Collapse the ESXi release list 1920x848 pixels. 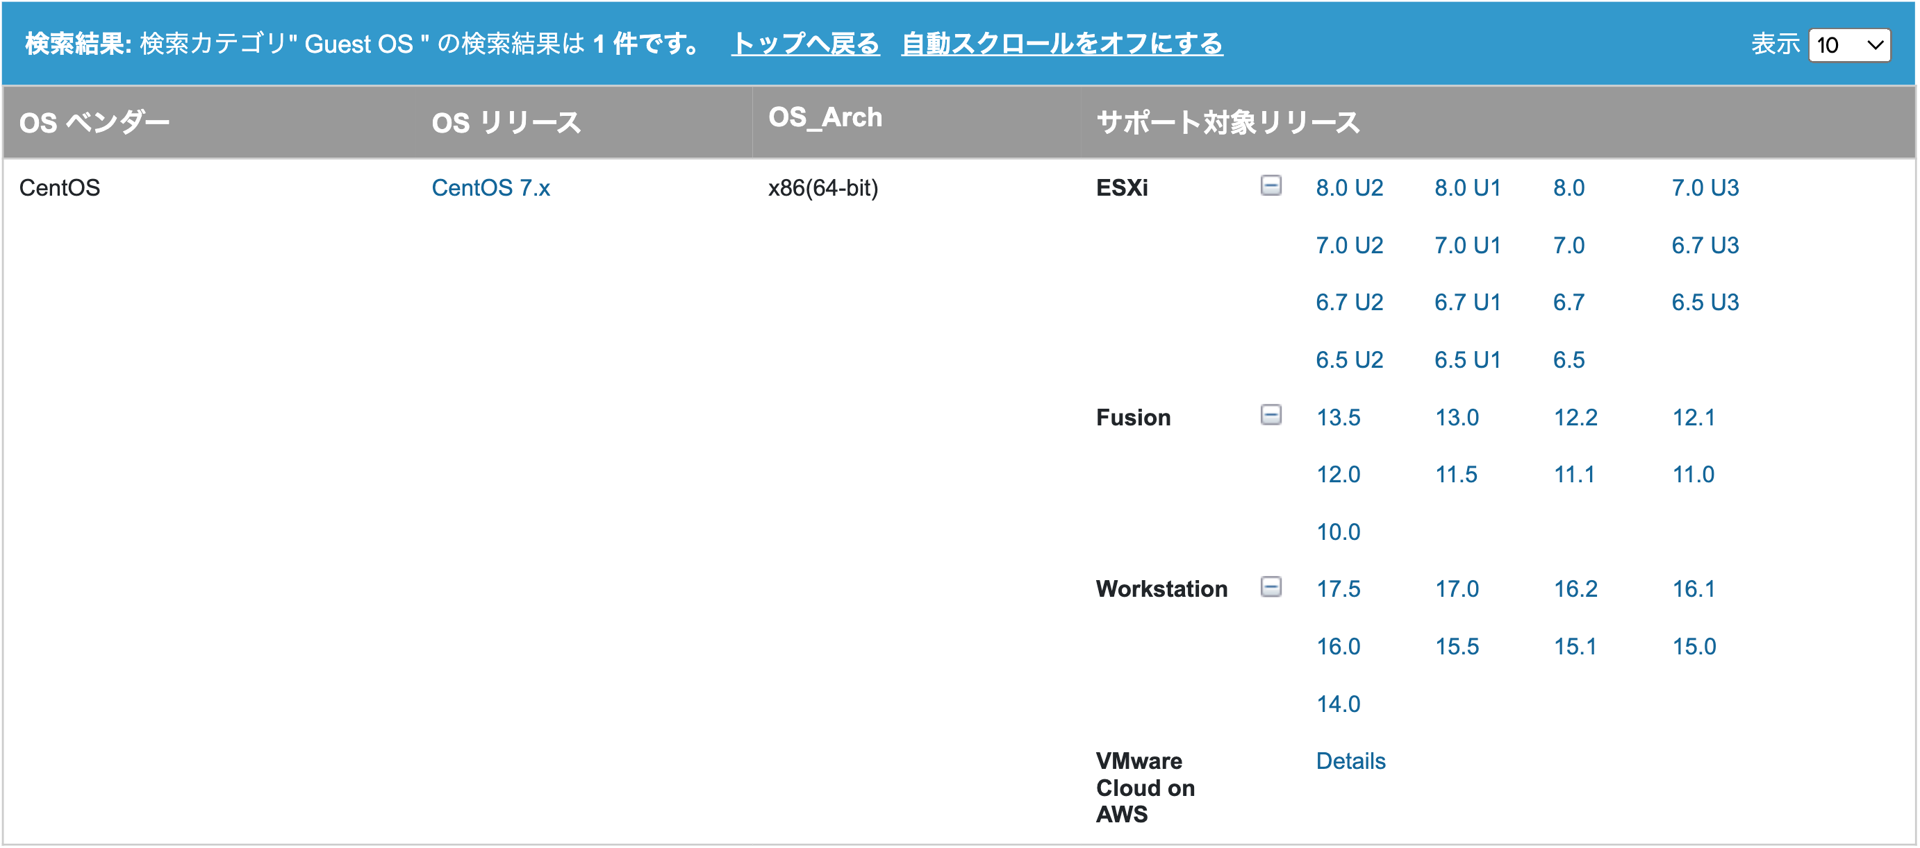1270,186
